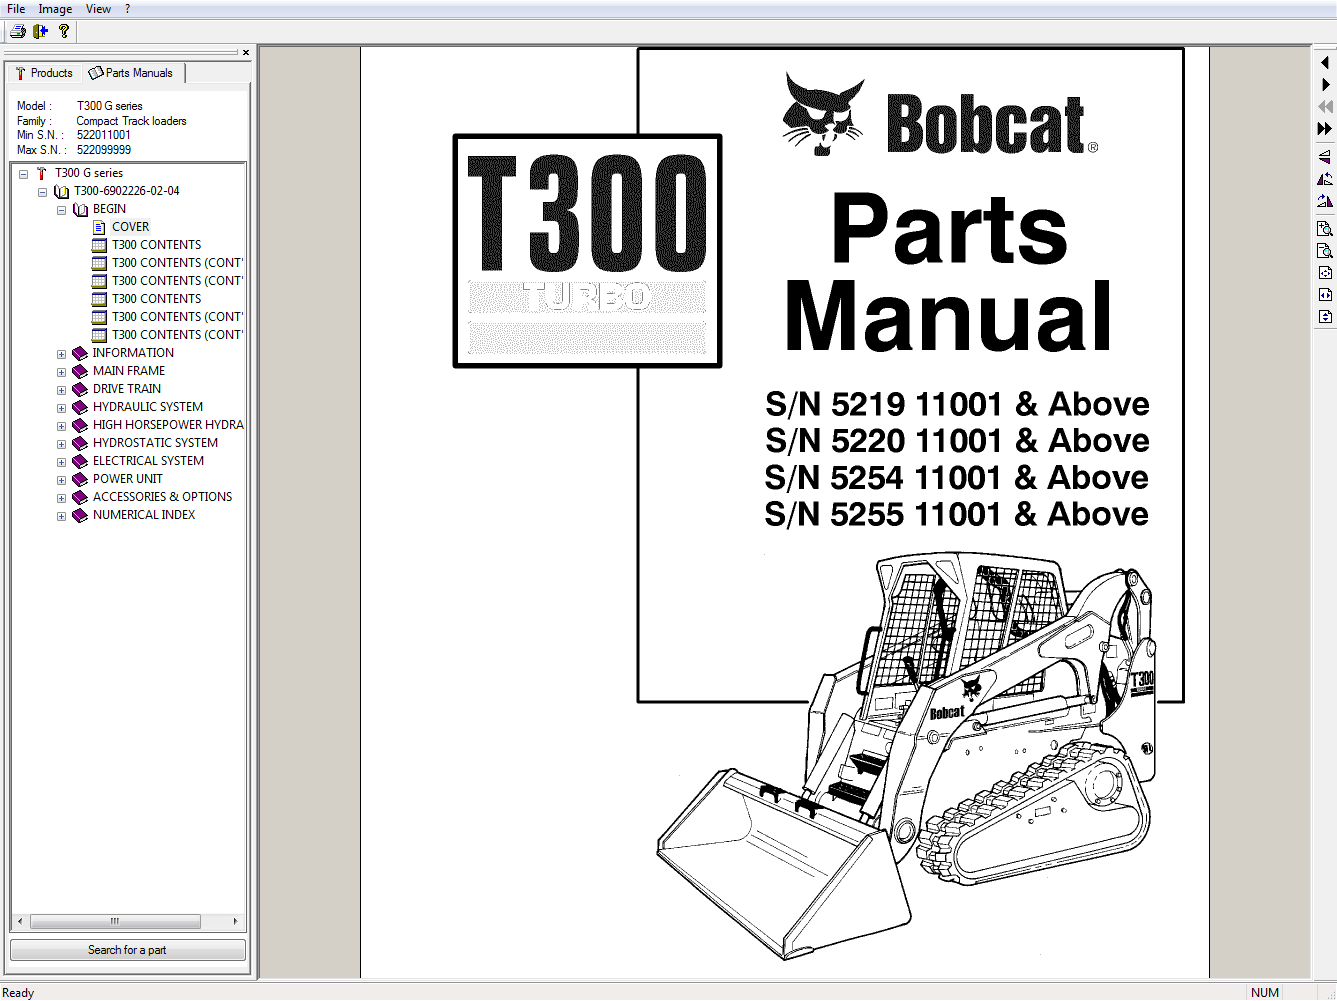Rotate the image clockwise
The width and height of the screenshot is (1337, 1001).
click(x=1325, y=201)
